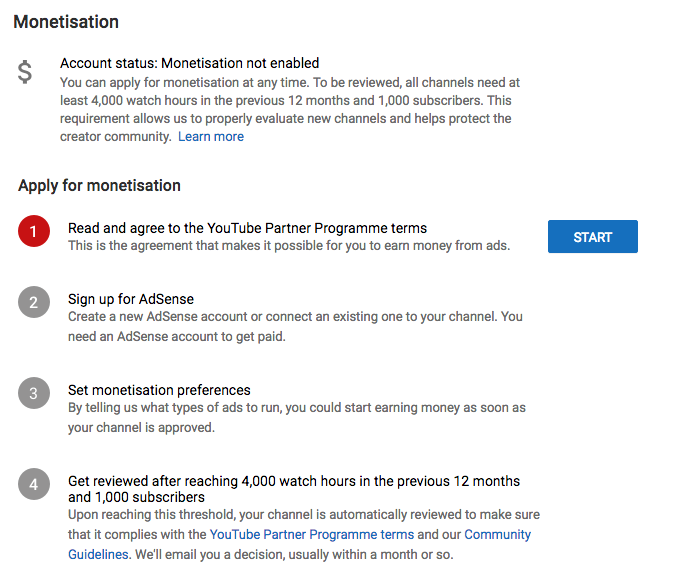Click the 'Sign up for AdSense' title
This screenshot has height=587, width=678.
[131, 299]
